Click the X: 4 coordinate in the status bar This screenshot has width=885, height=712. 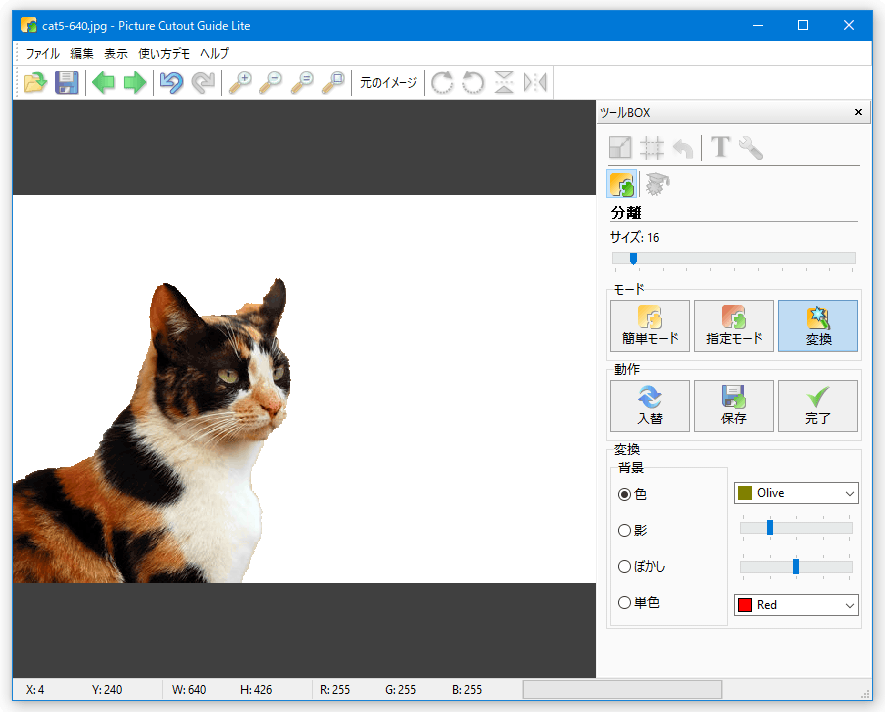(x=35, y=689)
